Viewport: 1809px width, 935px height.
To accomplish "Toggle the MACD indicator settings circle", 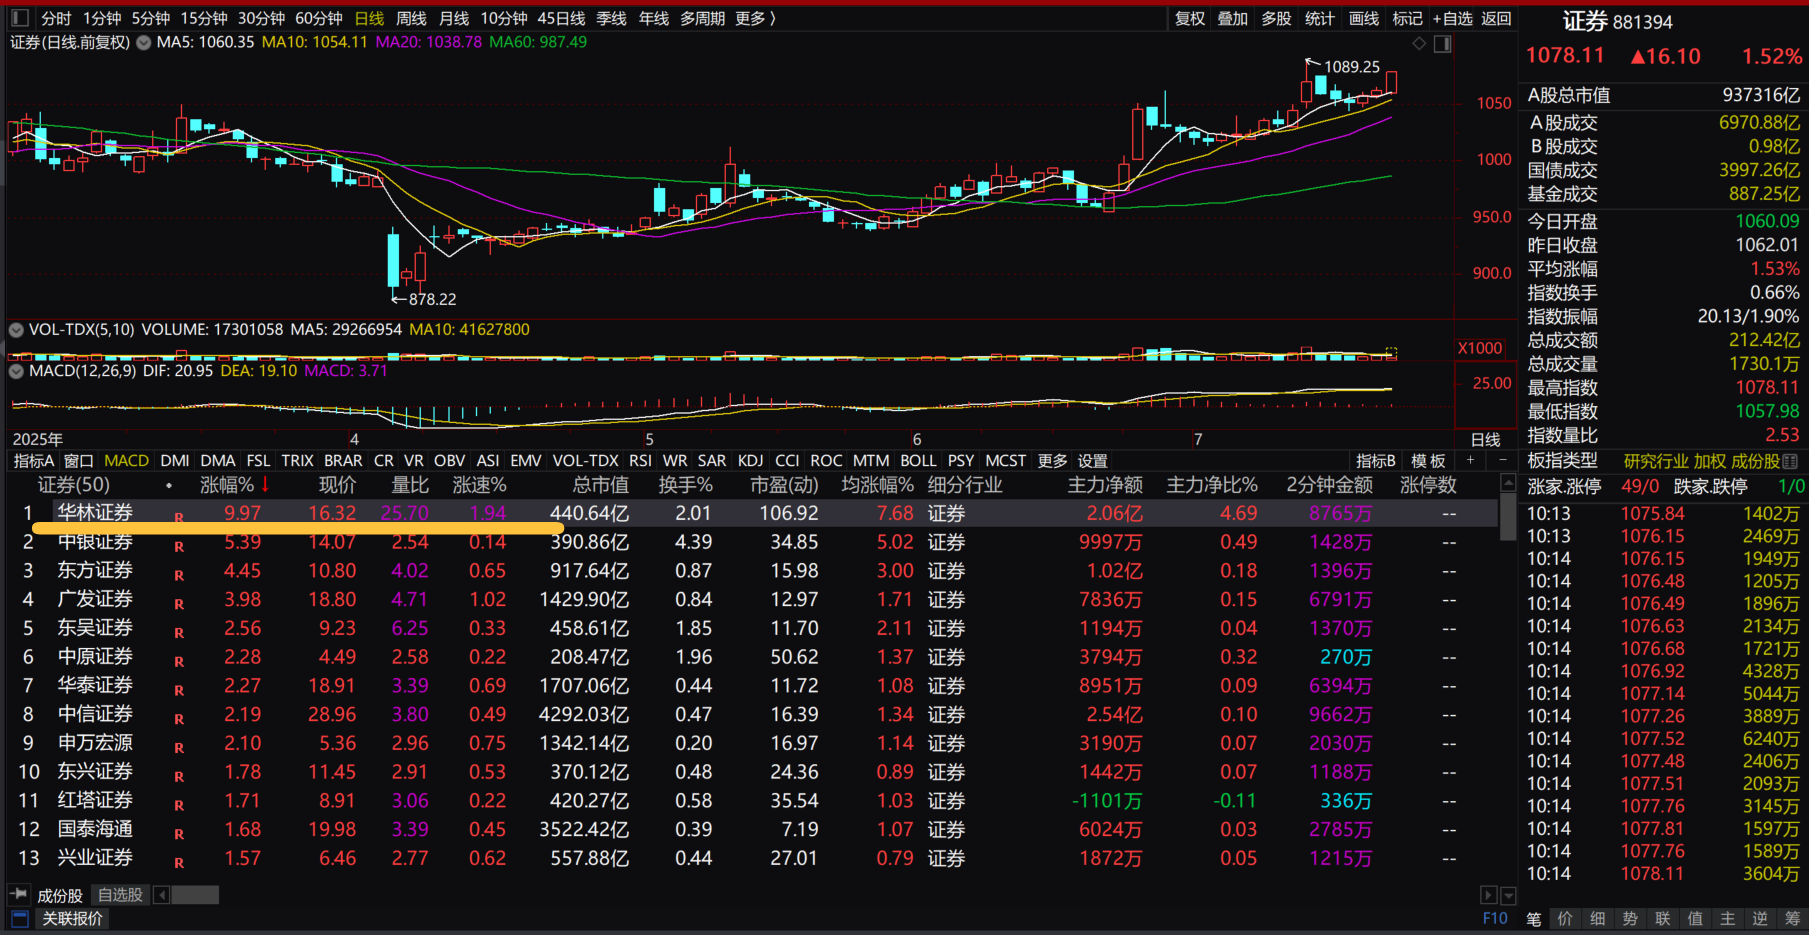I will coord(16,371).
